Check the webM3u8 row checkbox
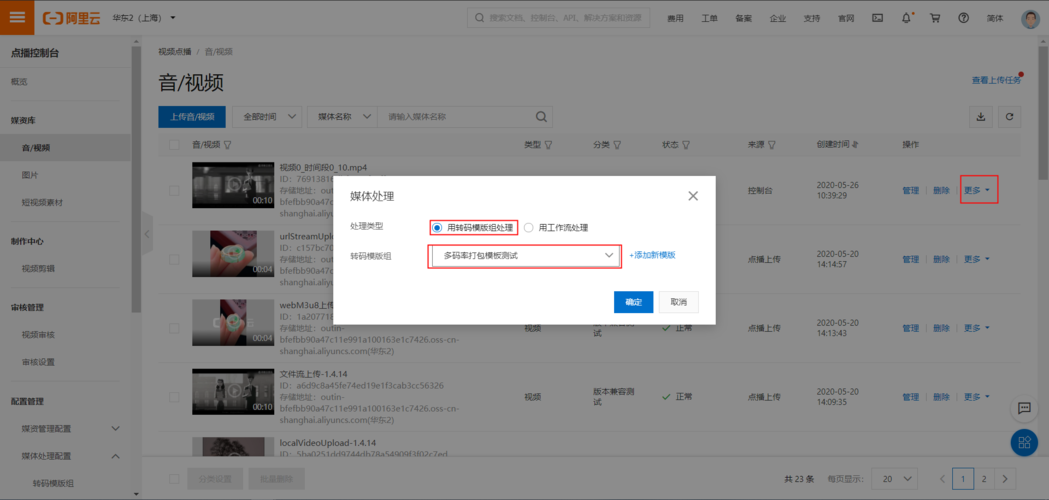The image size is (1049, 500). click(x=175, y=328)
